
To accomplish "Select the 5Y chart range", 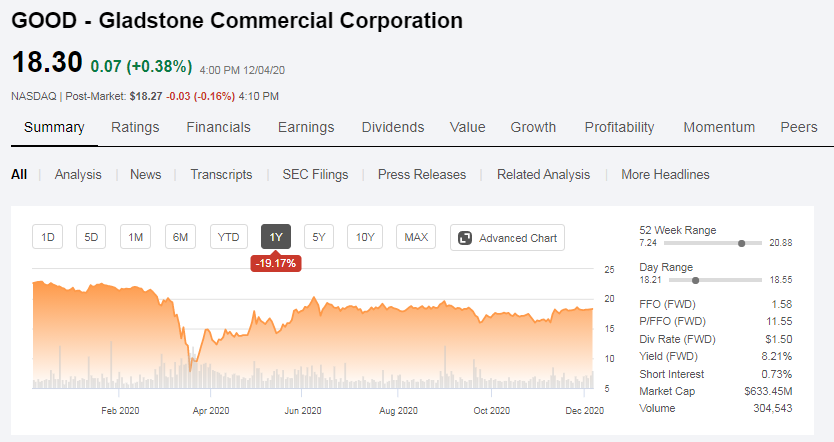I will click(318, 237).
